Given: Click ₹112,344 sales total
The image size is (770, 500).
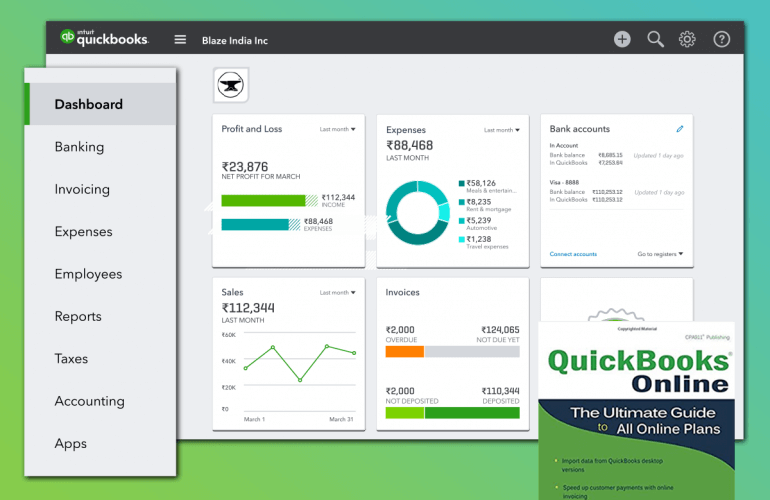Looking at the screenshot, I should tap(248, 308).
